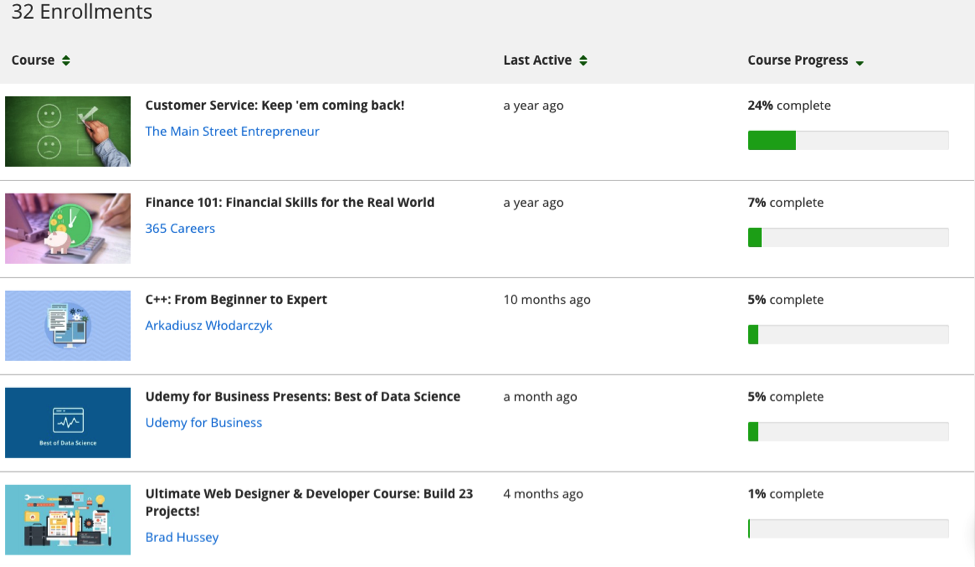Open Brad Hussey instructor link

(x=182, y=537)
